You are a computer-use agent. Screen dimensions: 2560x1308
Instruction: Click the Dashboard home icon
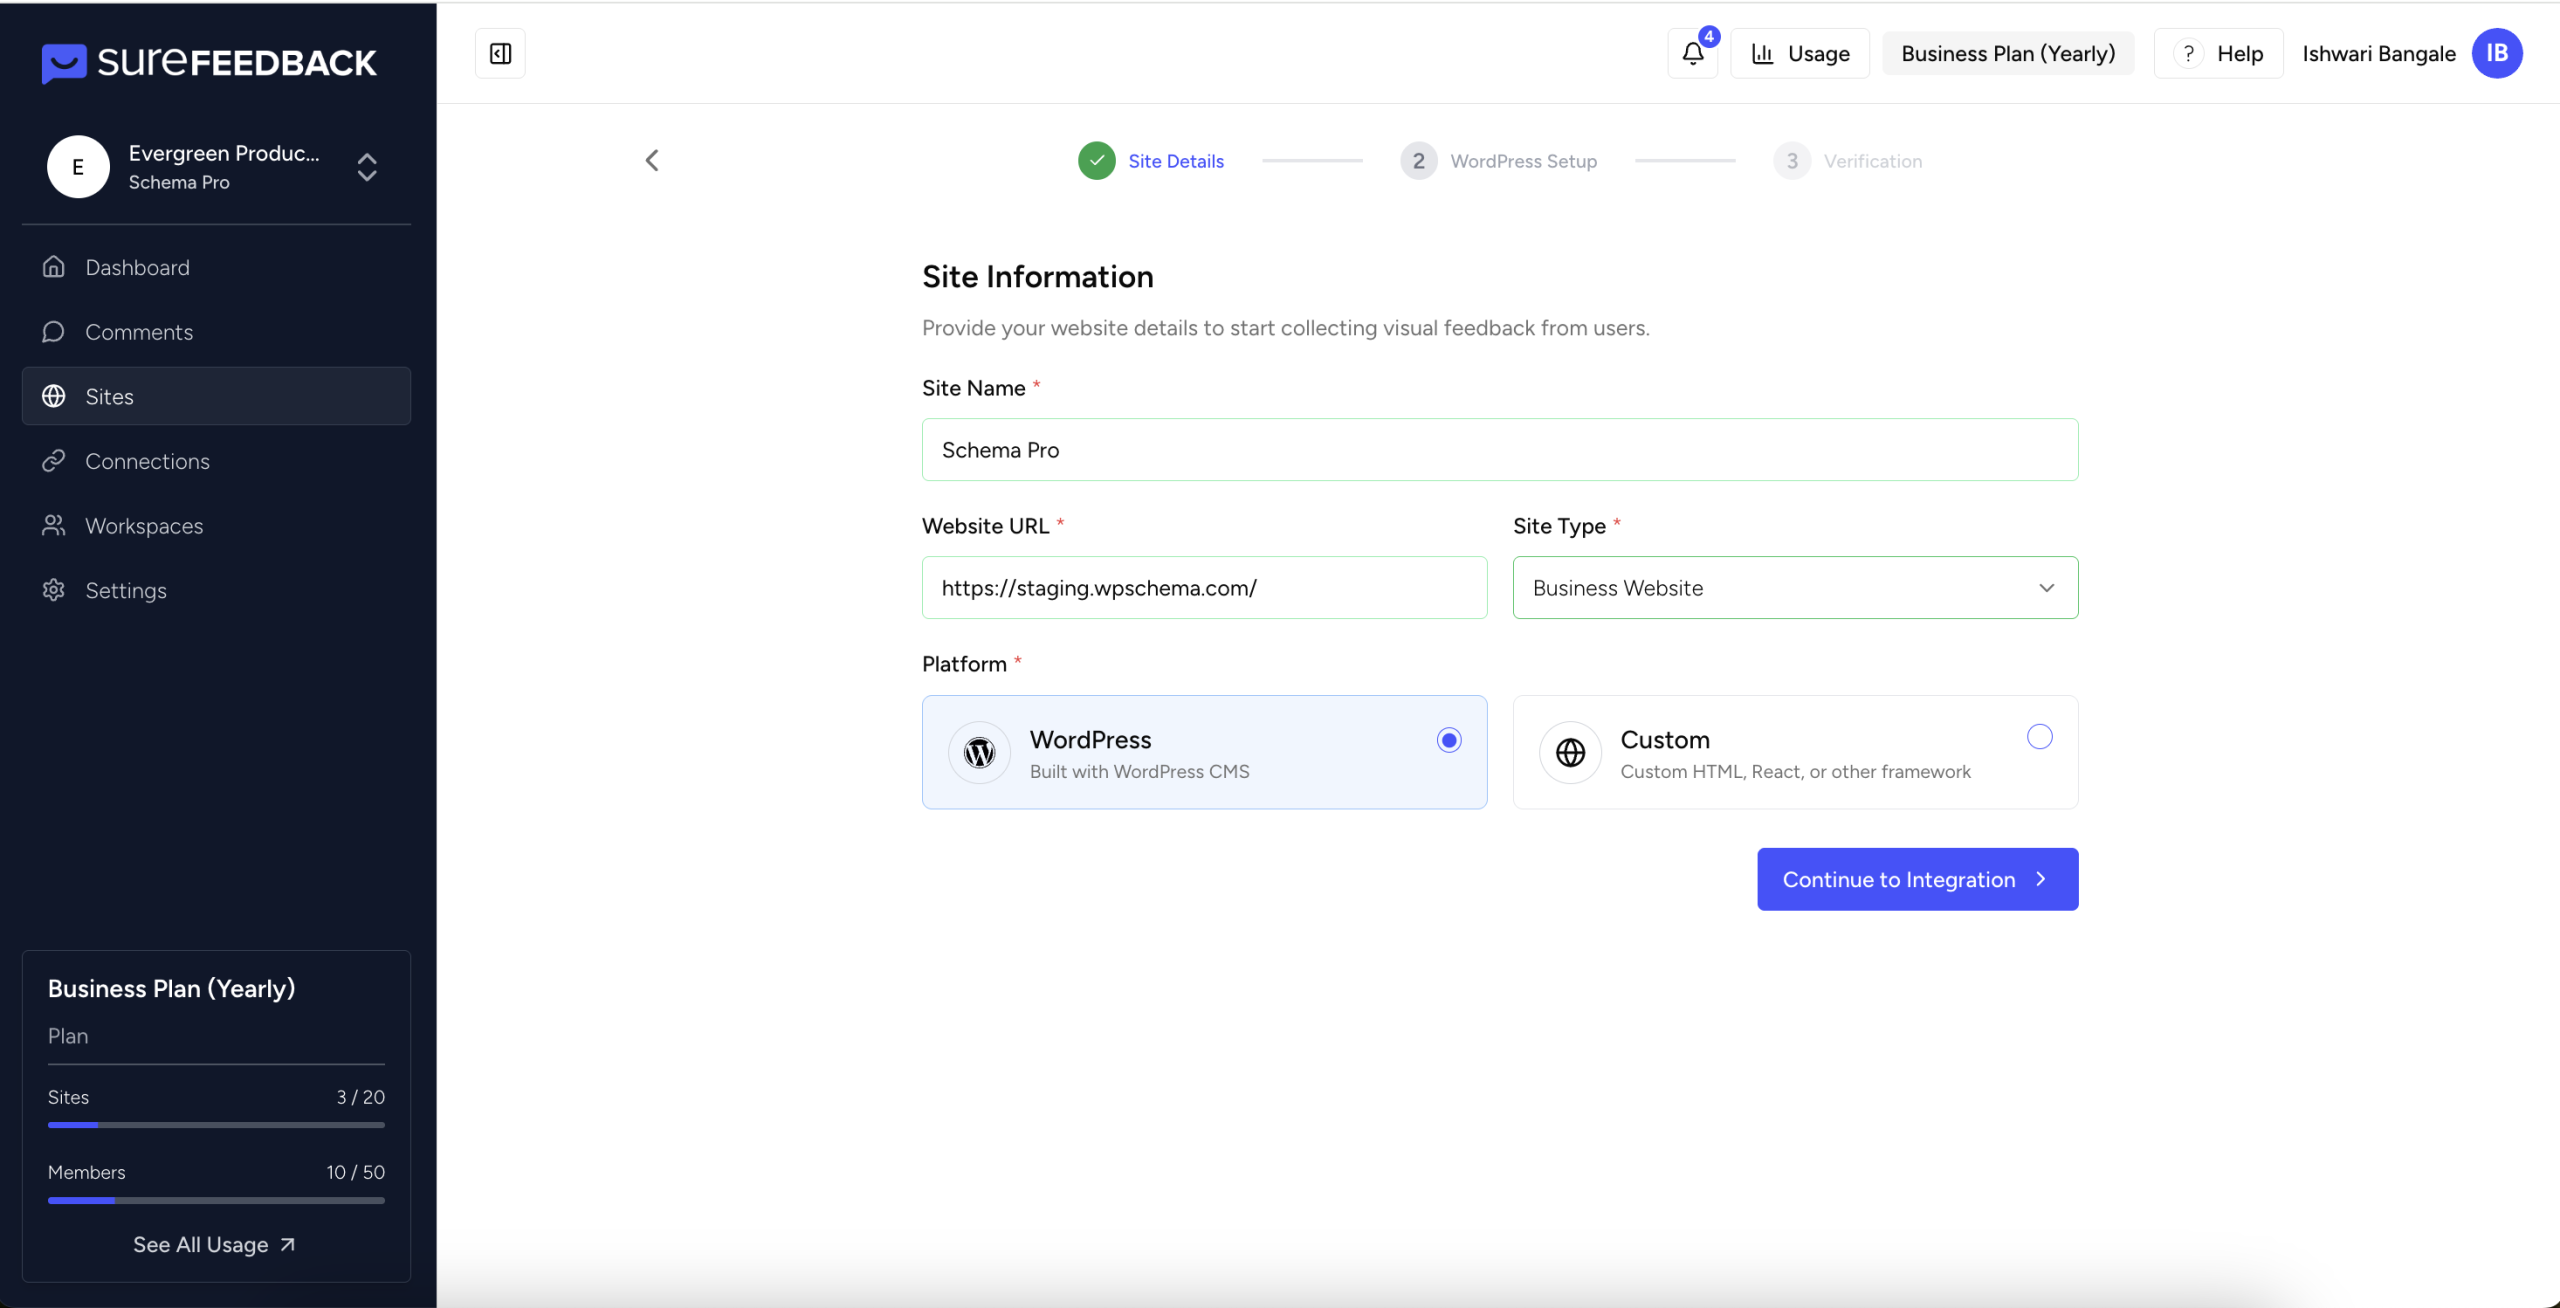[54, 267]
